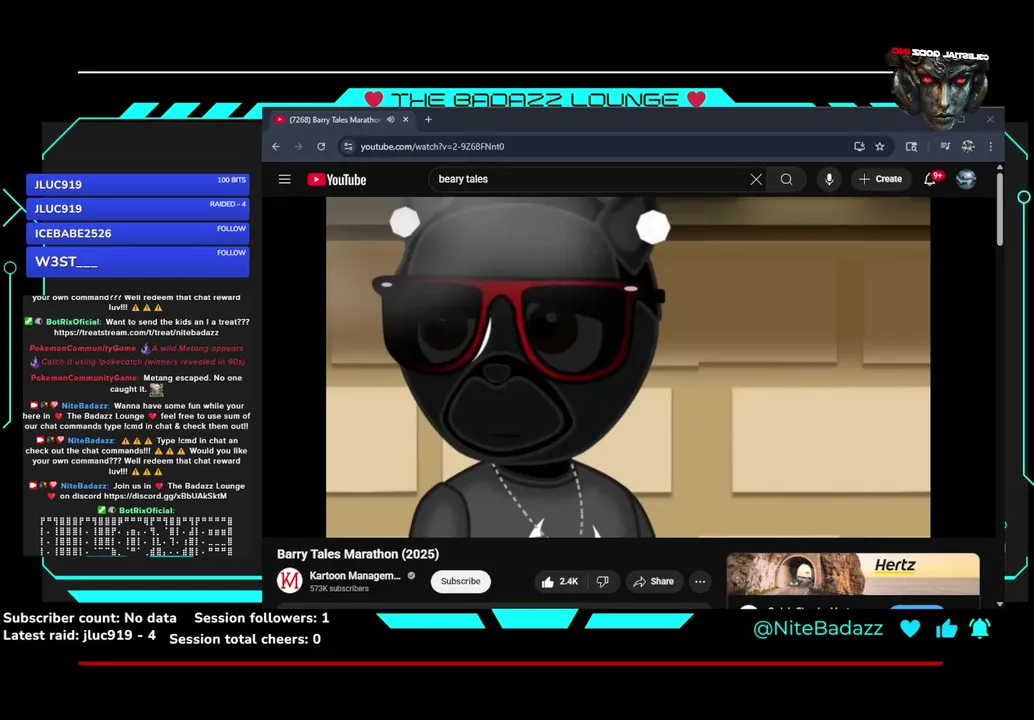
Task: Open site information icon in address bar
Action: coord(348,146)
